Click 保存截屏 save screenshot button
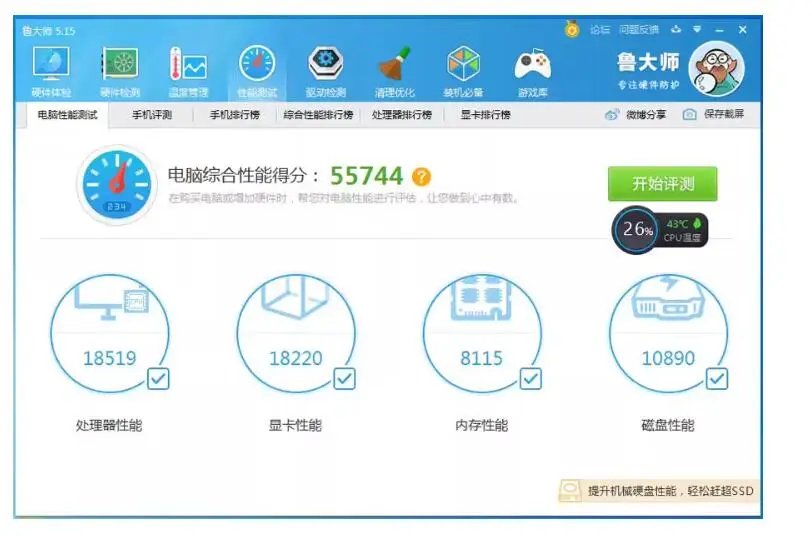This screenshot has height=536, width=812. (x=714, y=115)
